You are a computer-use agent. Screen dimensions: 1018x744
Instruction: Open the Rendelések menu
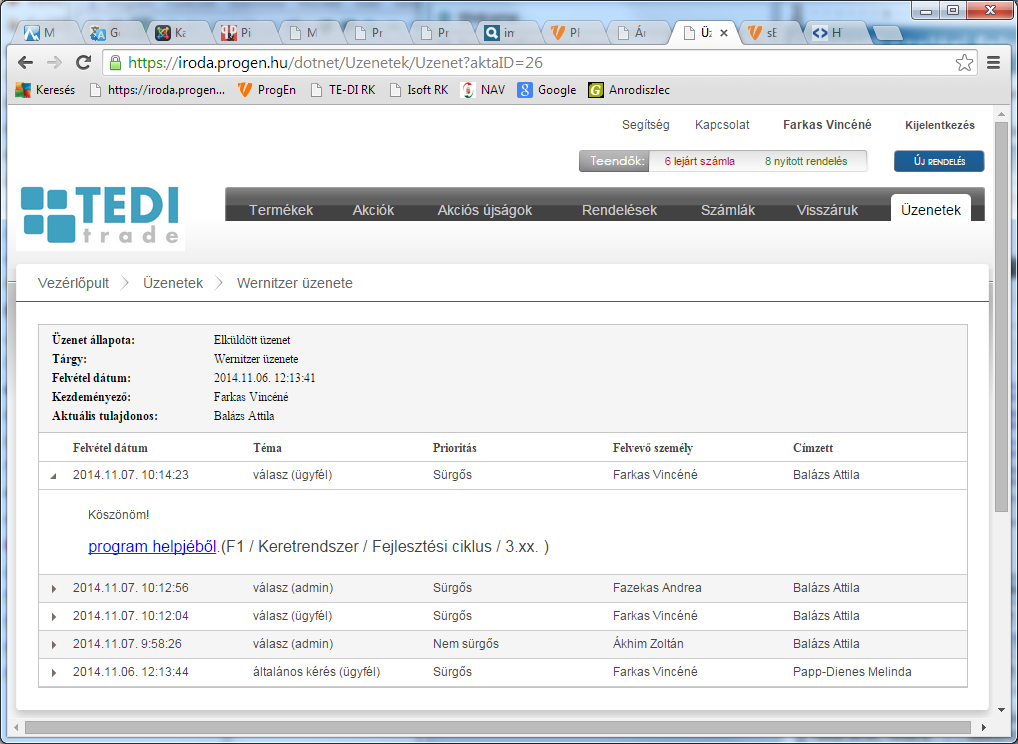coord(619,210)
